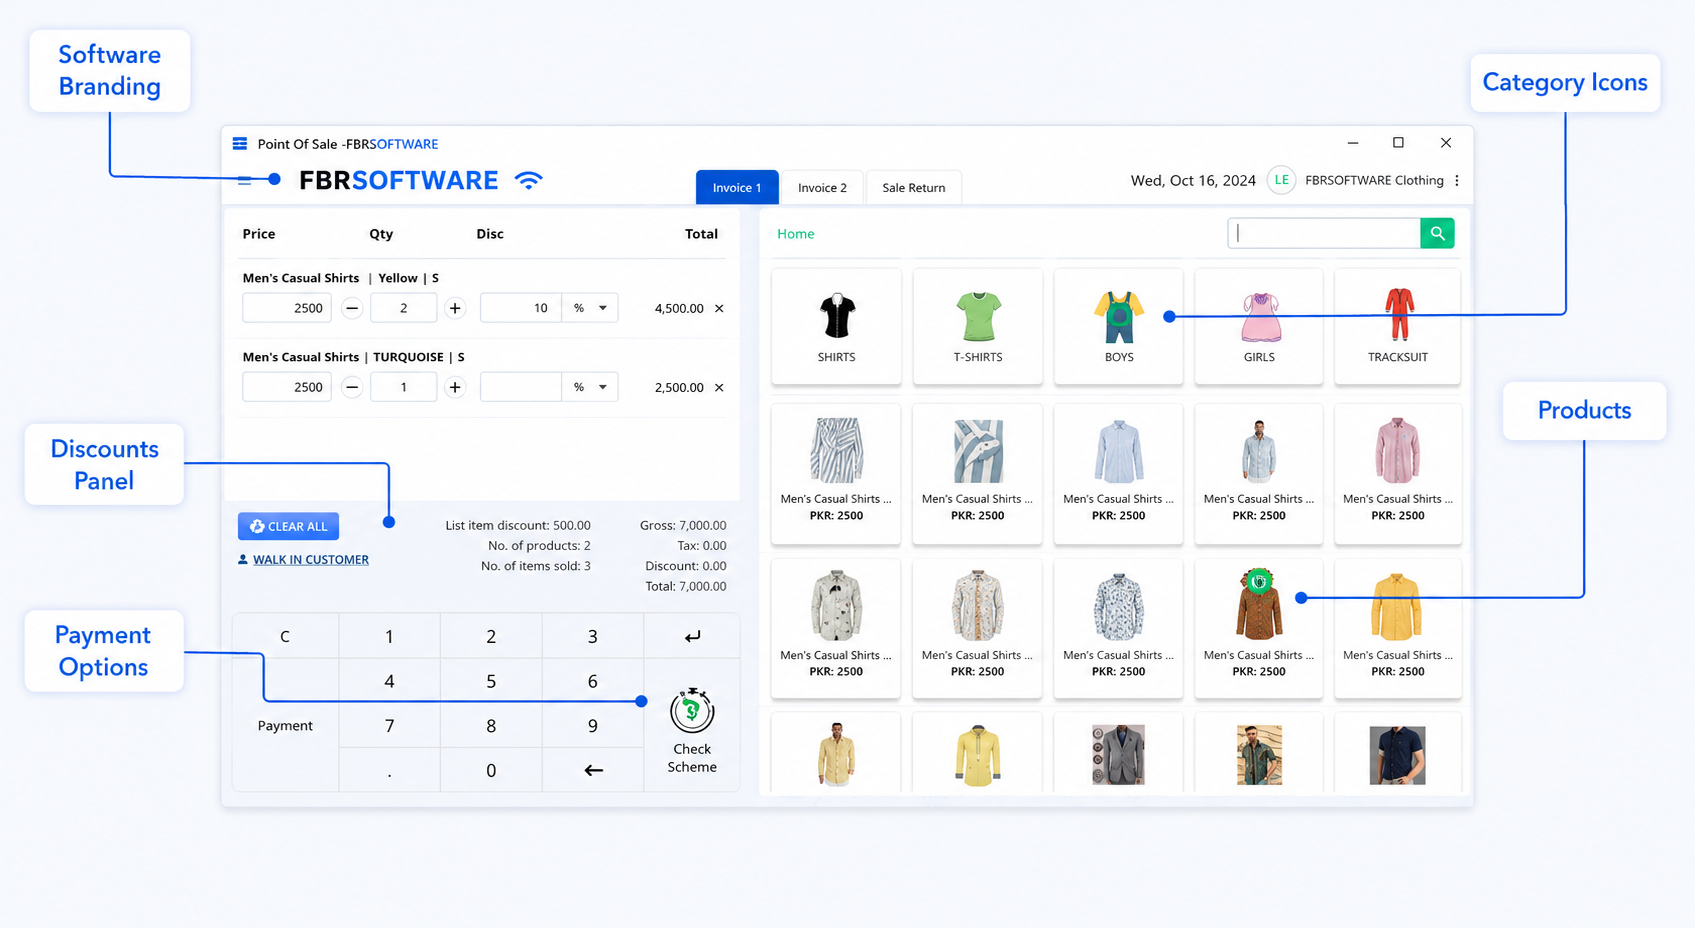Click the 'Total: 7,000.00' summary line
1695x928 pixels.
(686, 586)
